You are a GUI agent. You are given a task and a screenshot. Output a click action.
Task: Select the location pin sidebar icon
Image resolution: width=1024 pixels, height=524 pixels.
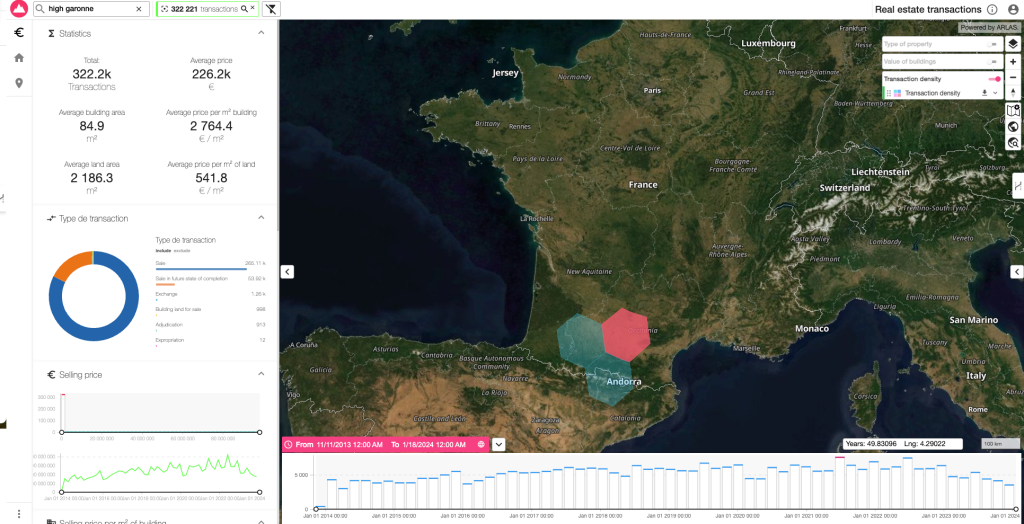point(18,83)
